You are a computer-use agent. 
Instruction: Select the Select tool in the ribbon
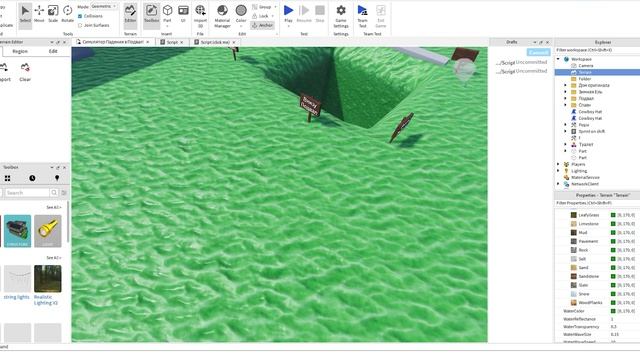pos(25,15)
